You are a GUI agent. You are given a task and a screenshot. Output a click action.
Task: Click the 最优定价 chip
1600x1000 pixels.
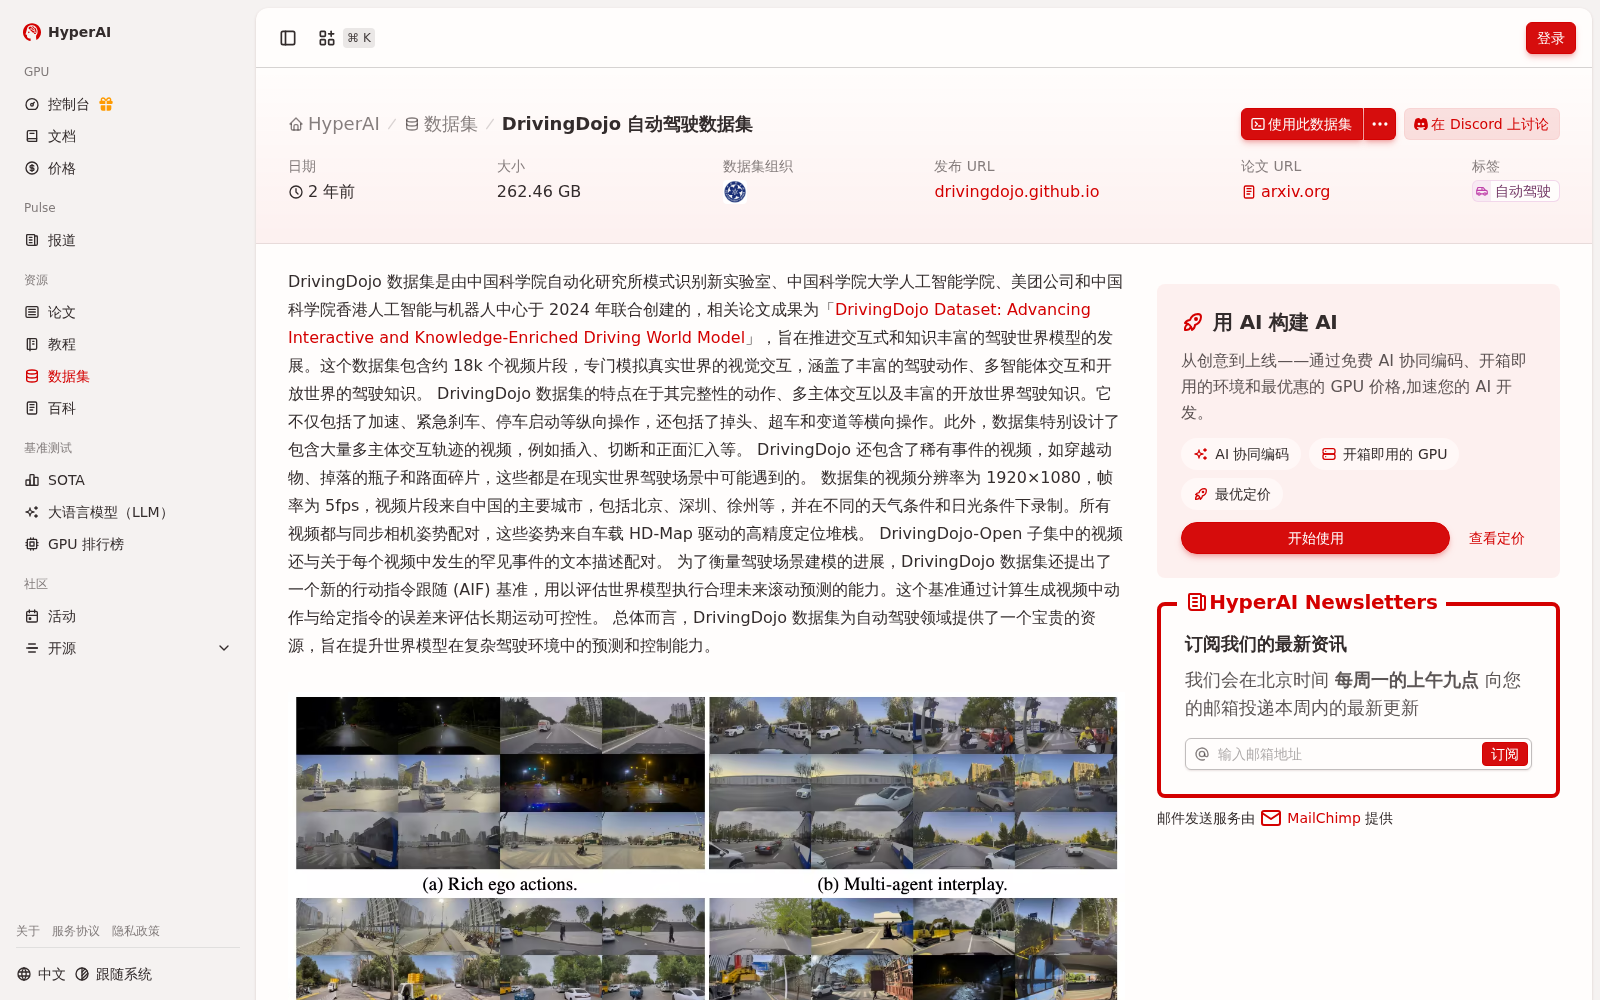[x=1232, y=494]
